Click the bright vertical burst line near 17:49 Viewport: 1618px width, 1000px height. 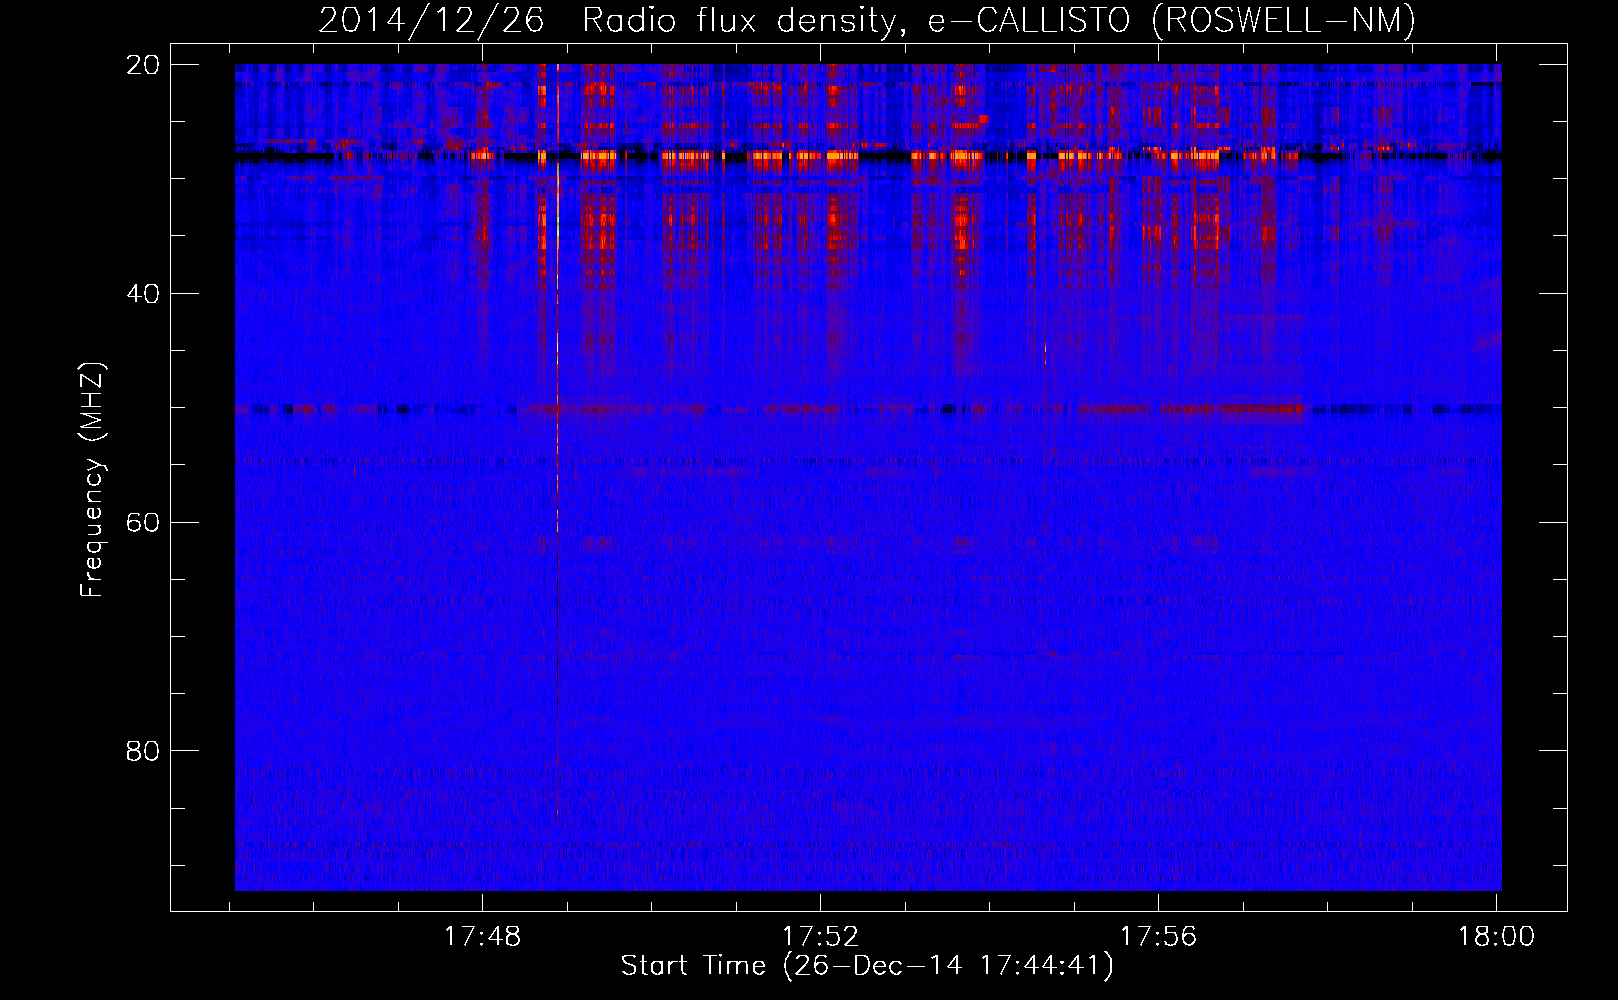pos(557,440)
